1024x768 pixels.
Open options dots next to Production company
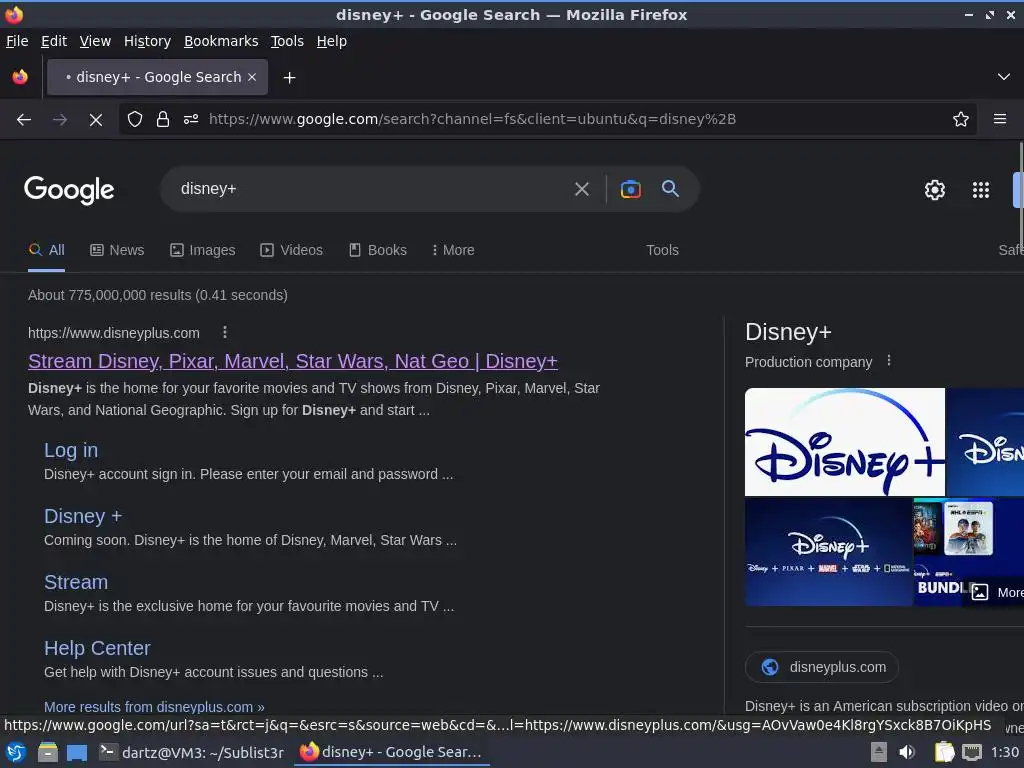889,360
